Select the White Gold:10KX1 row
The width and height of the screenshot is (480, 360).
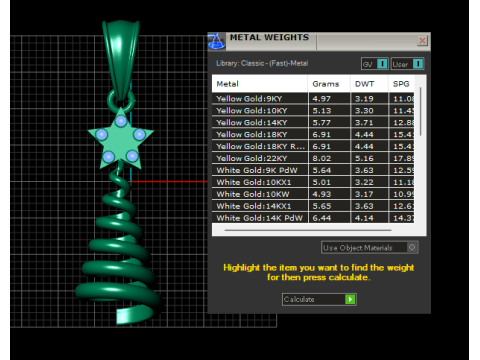(x=313, y=182)
